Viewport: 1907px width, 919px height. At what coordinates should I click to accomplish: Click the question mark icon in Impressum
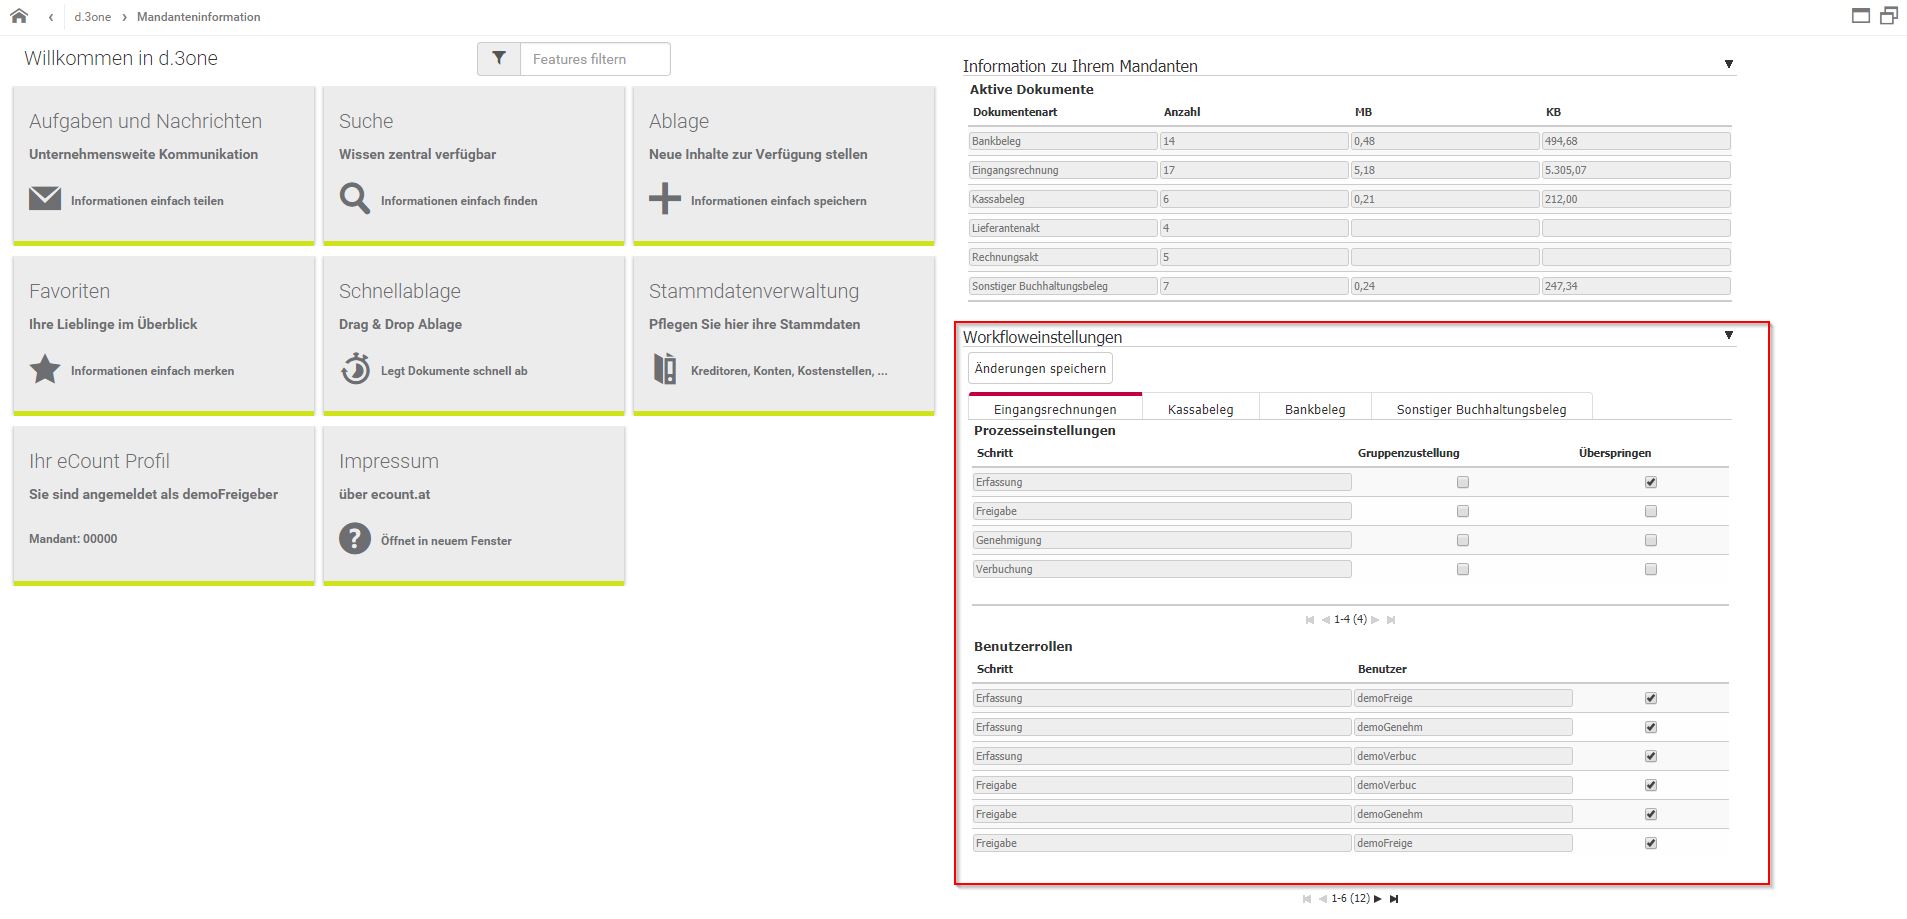coord(355,539)
